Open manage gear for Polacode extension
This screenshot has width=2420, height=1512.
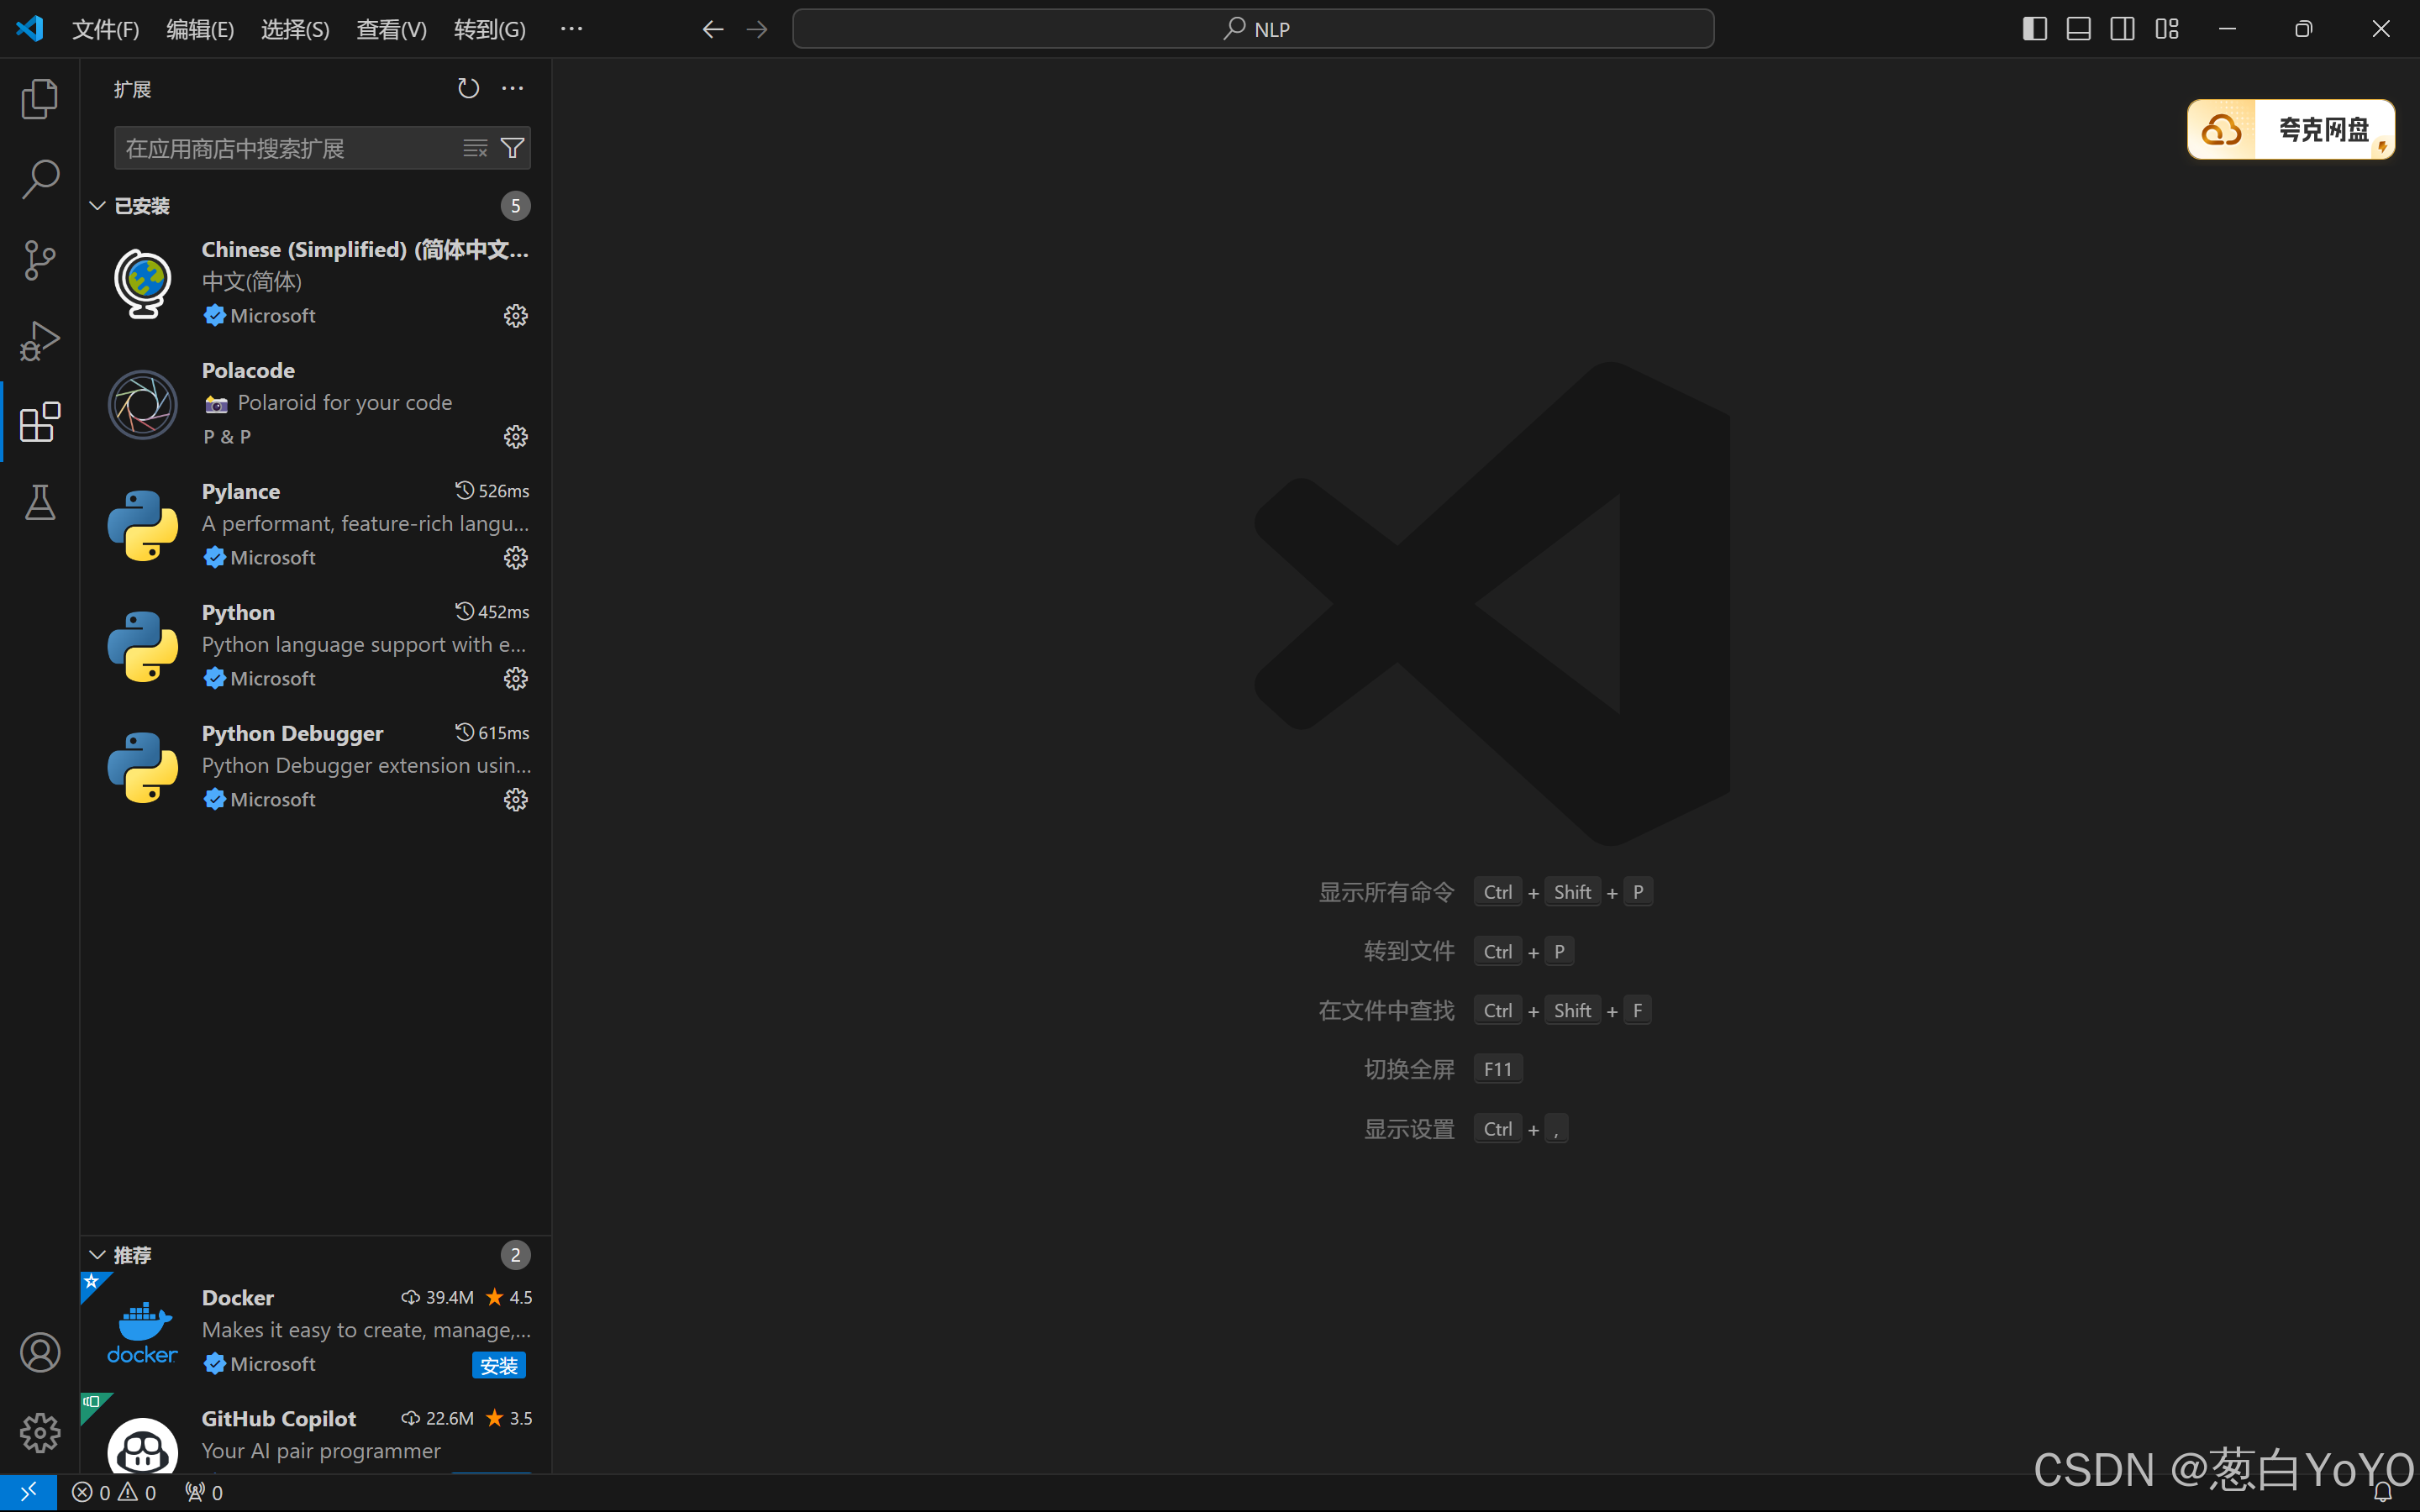516,437
